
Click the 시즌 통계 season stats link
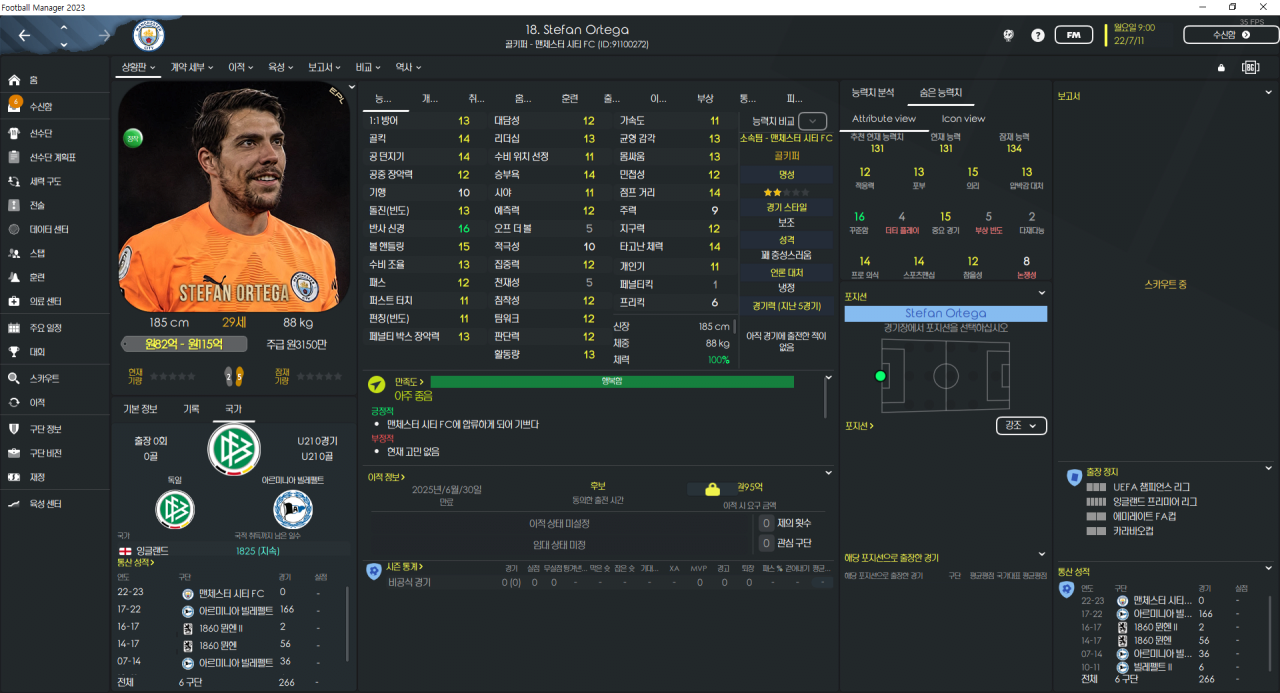pos(407,567)
